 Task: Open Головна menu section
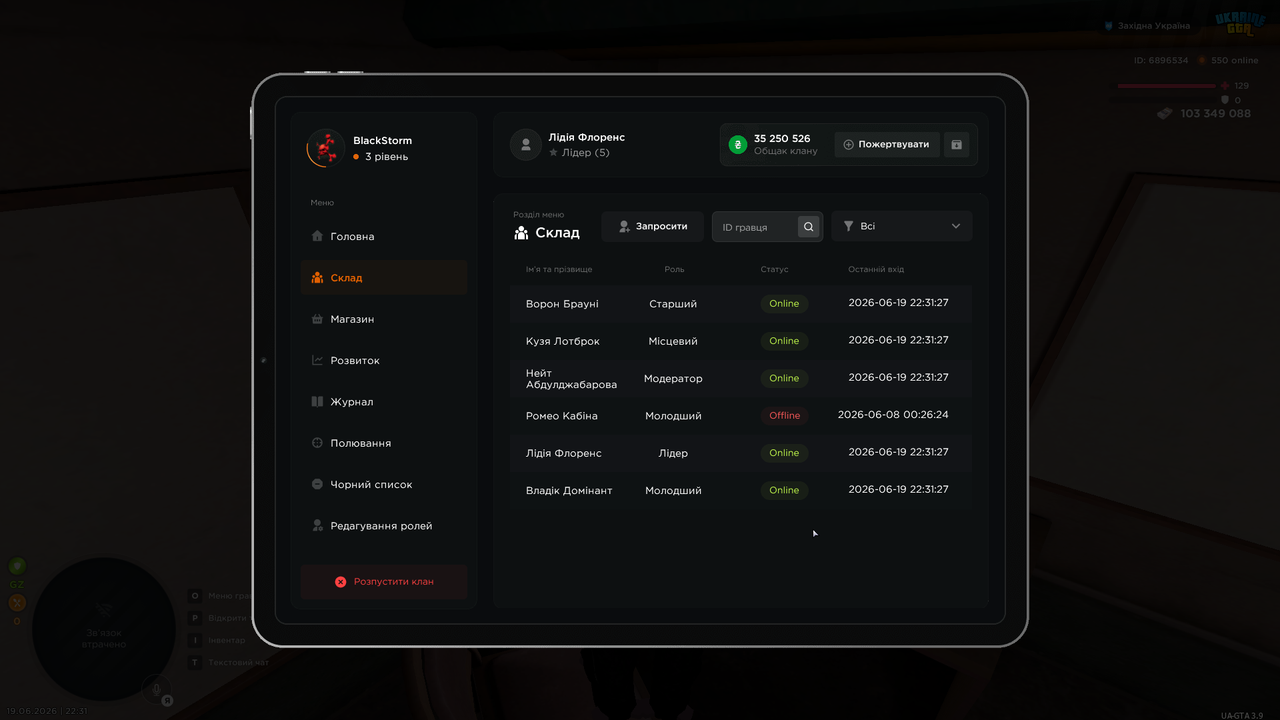click(384, 236)
